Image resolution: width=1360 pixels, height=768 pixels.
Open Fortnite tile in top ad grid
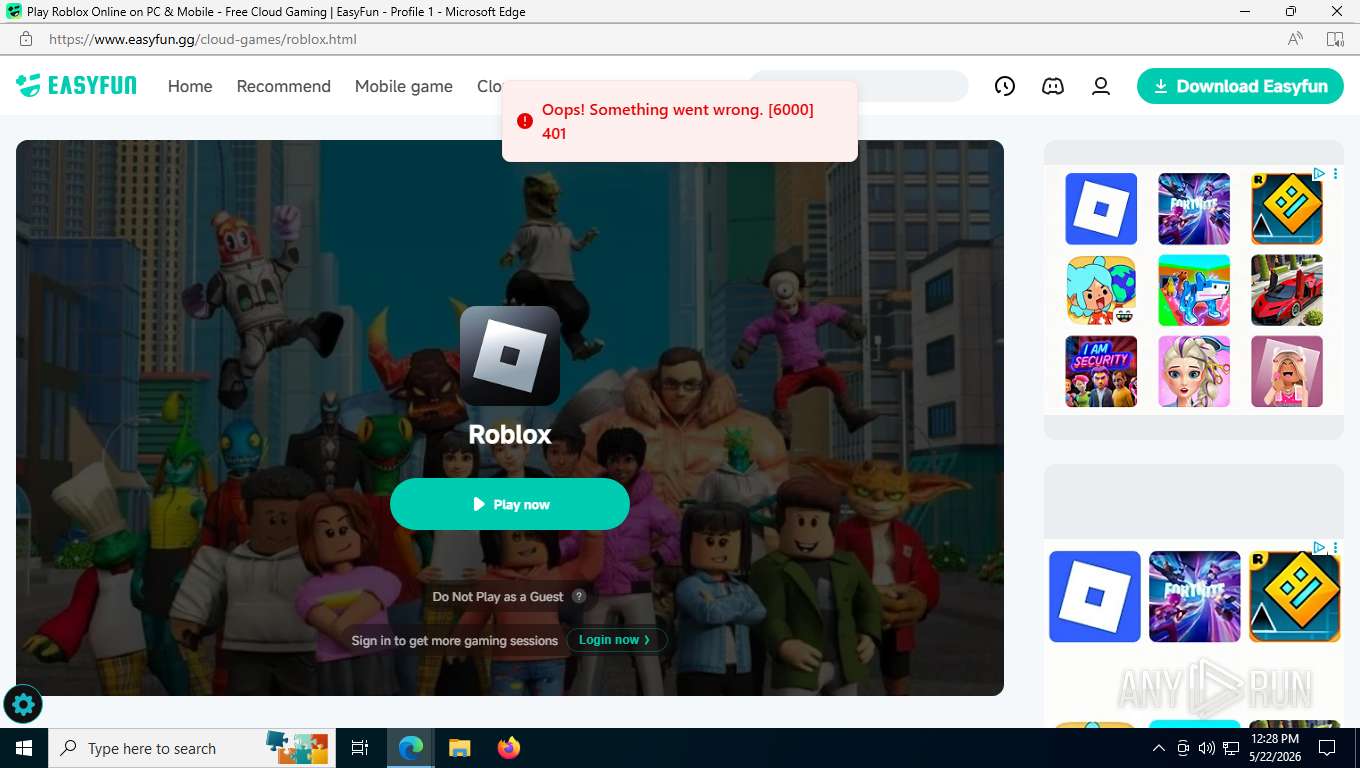pos(1194,209)
